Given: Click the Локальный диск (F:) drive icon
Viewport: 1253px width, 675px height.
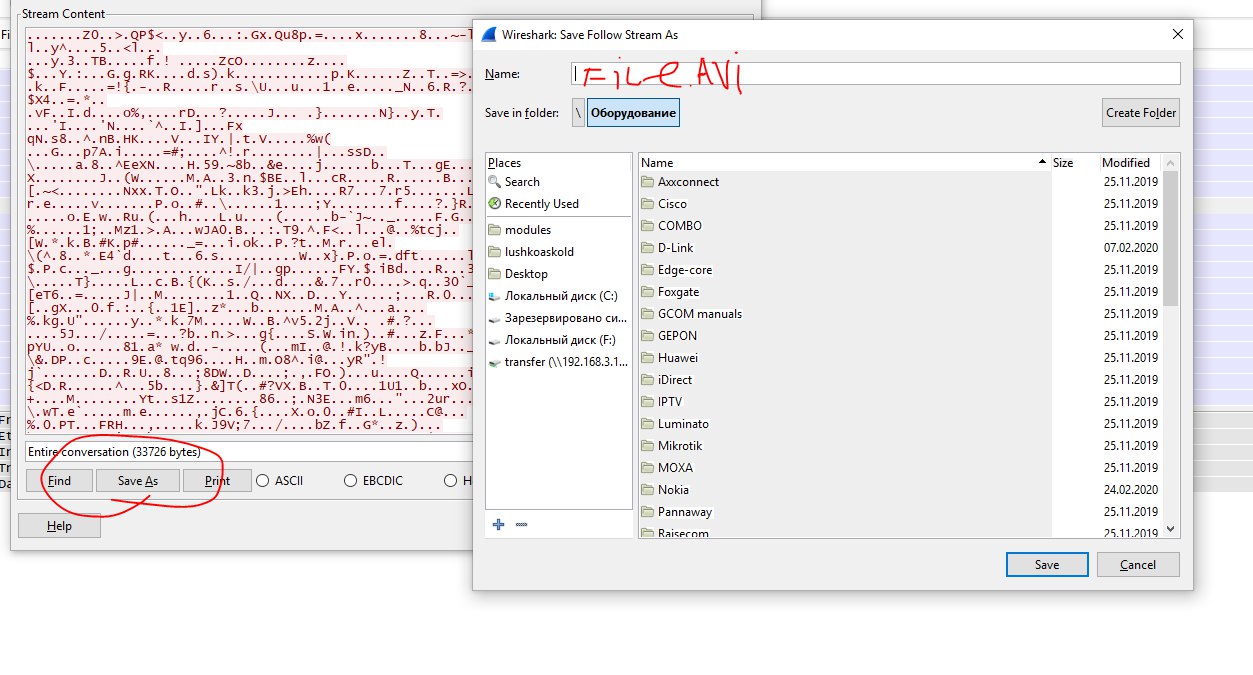Looking at the screenshot, I should [494, 340].
